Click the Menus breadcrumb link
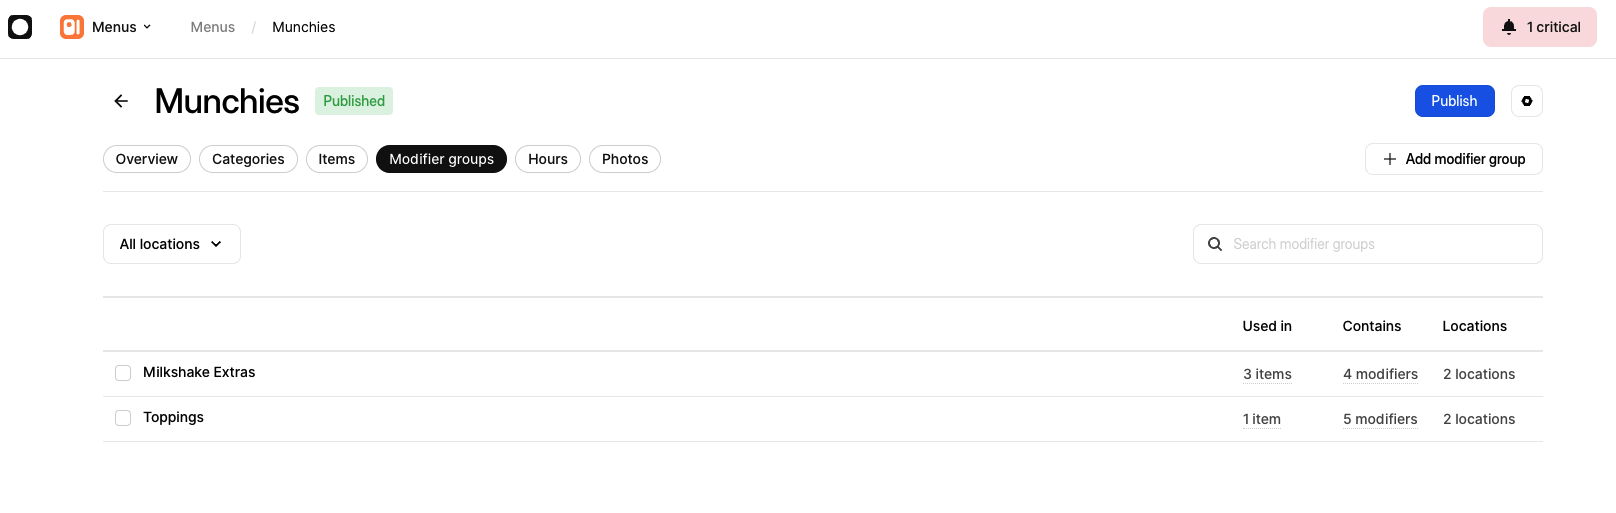Image resolution: width=1616 pixels, height=513 pixels. 213,27
